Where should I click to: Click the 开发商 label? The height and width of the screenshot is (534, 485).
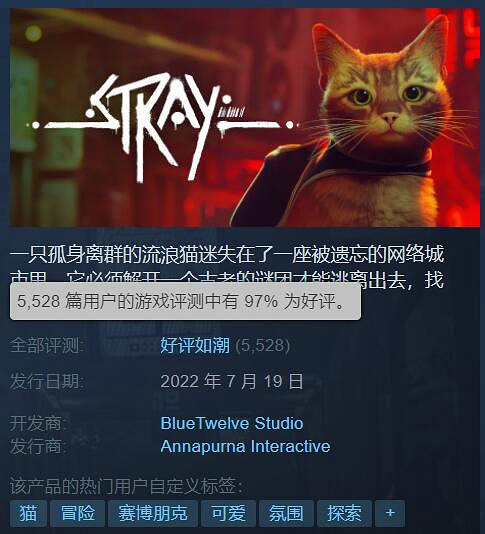click(x=37, y=423)
